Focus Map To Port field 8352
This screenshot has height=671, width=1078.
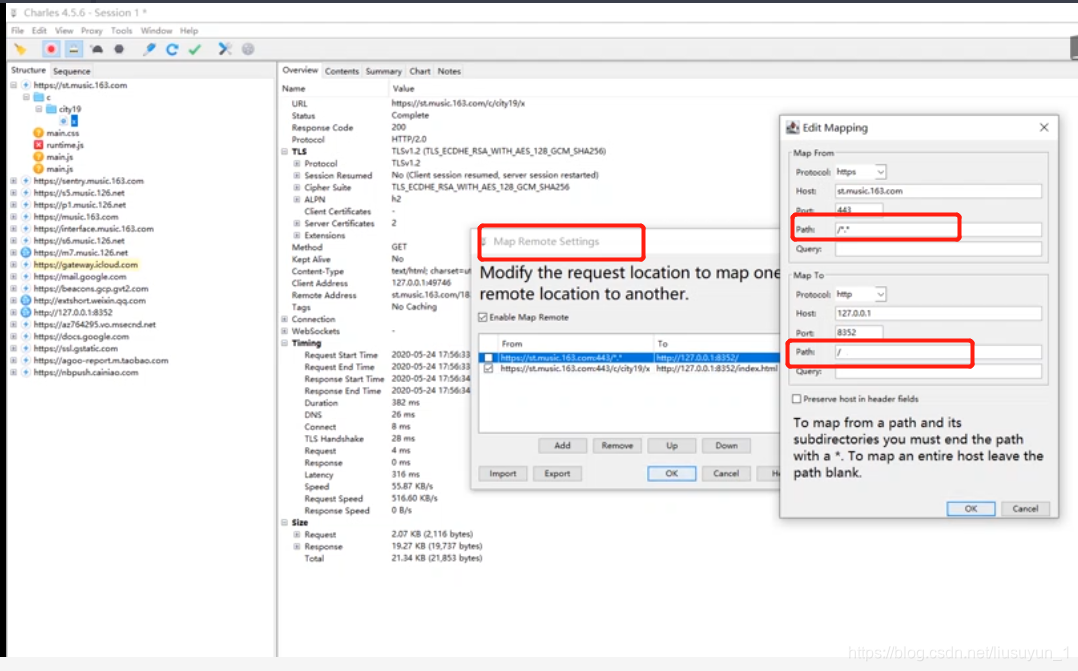(x=859, y=333)
